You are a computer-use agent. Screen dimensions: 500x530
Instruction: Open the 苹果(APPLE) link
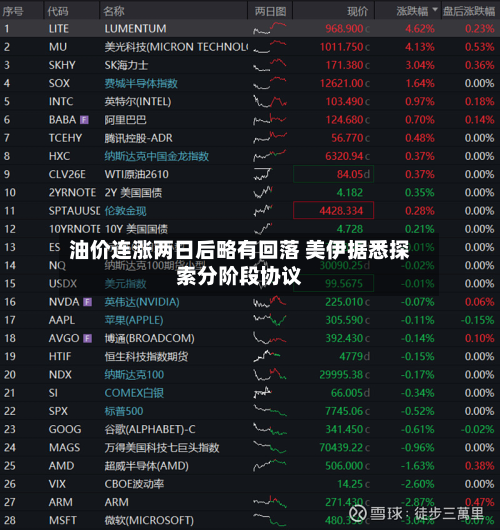click(x=134, y=320)
